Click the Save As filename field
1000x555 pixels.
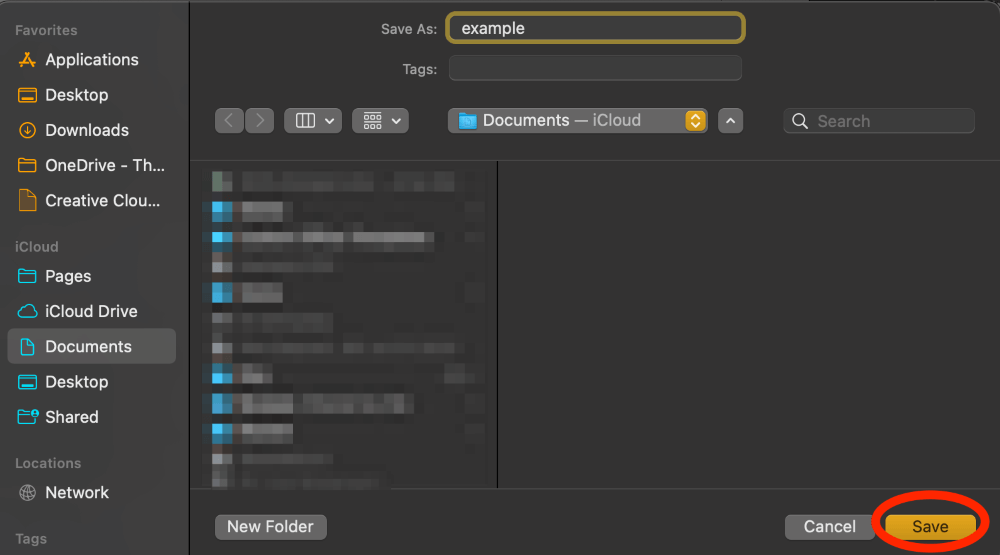click(x=596, y=28)
